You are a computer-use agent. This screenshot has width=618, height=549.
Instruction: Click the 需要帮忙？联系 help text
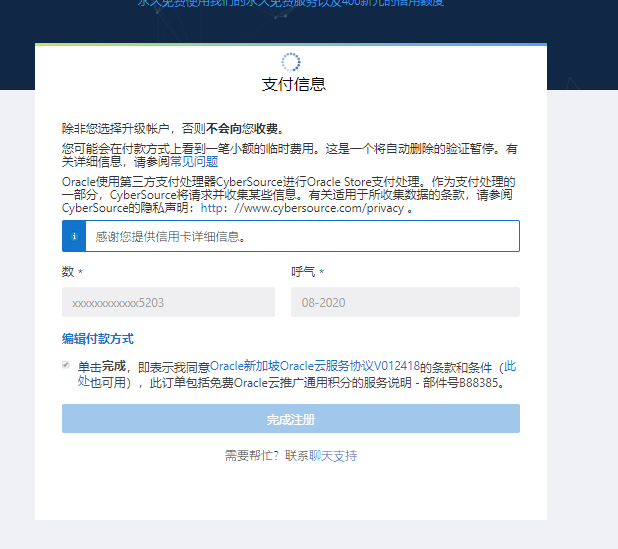[266, 456]
